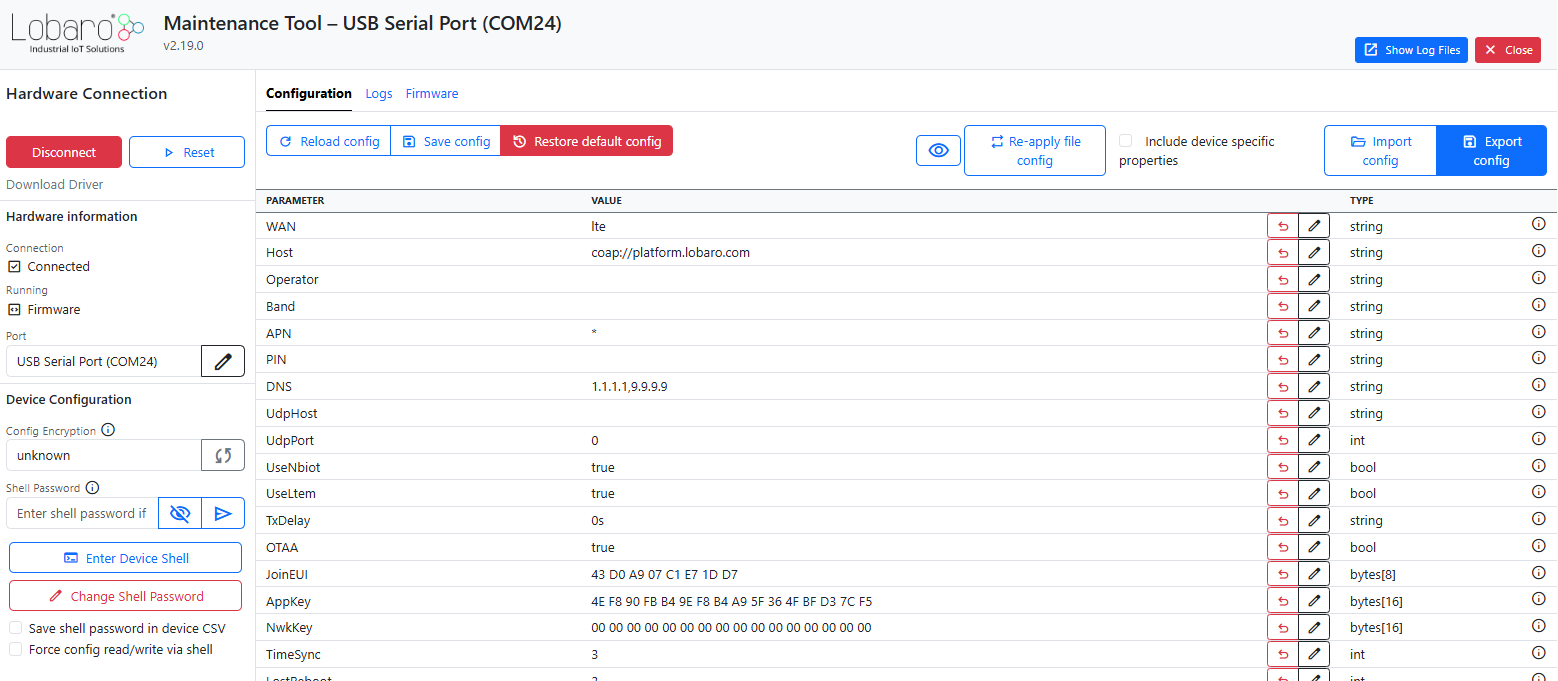1558x681 pixels.
Task: Revert the AppKey parameter value
Action: point(1283,601)
